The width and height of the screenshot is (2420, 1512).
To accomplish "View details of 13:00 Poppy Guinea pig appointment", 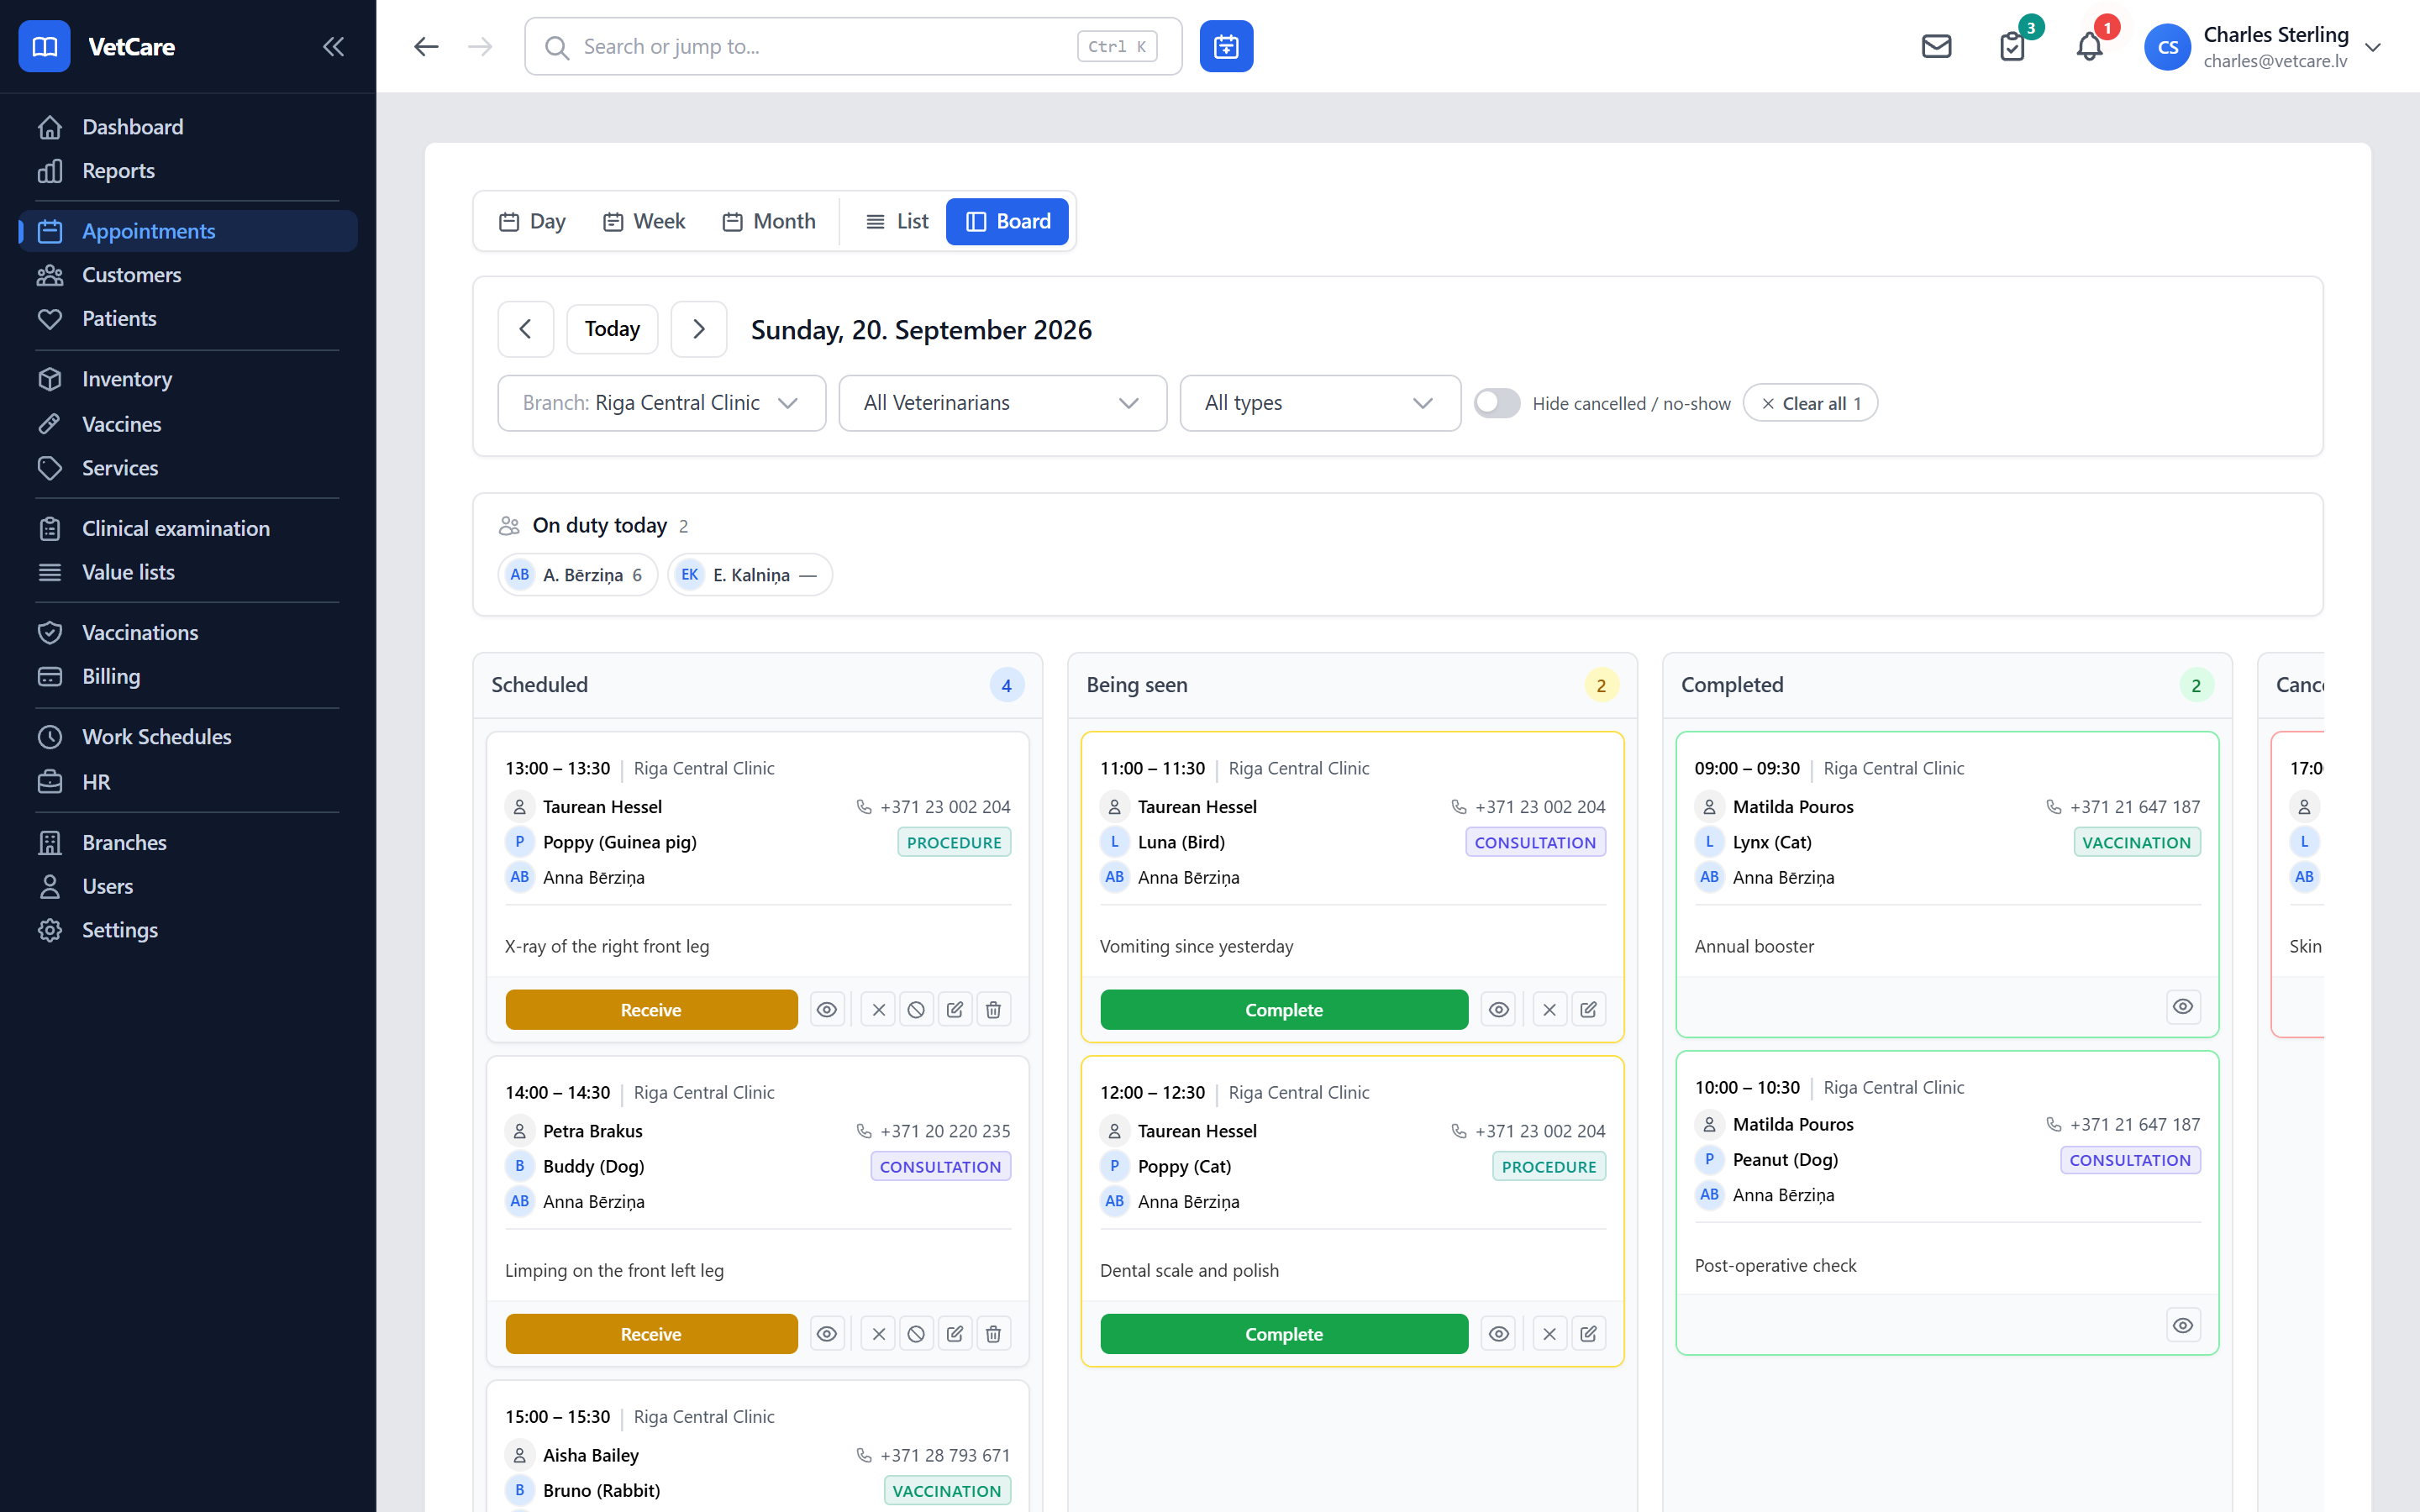I will tap(827, 1010).
